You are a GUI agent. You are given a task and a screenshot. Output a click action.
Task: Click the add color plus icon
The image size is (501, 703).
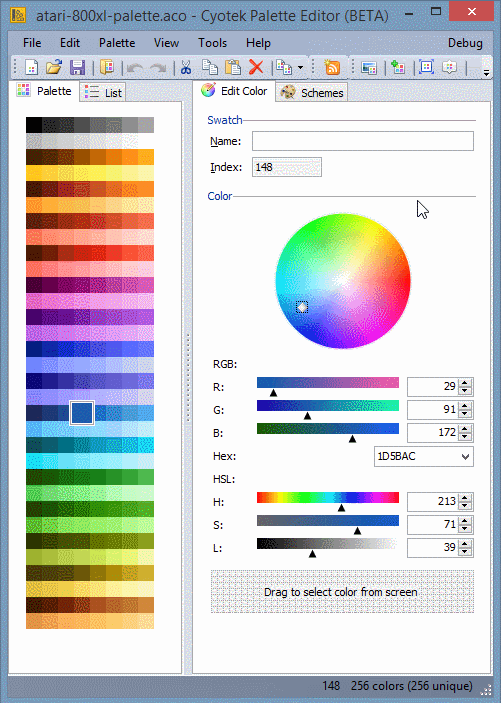397,67
